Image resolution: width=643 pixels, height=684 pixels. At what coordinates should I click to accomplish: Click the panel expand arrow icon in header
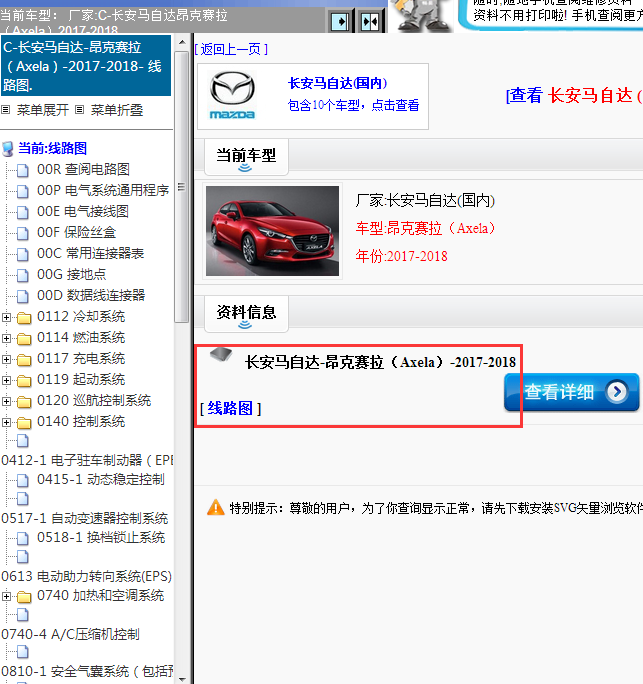[x=340, y=21]
